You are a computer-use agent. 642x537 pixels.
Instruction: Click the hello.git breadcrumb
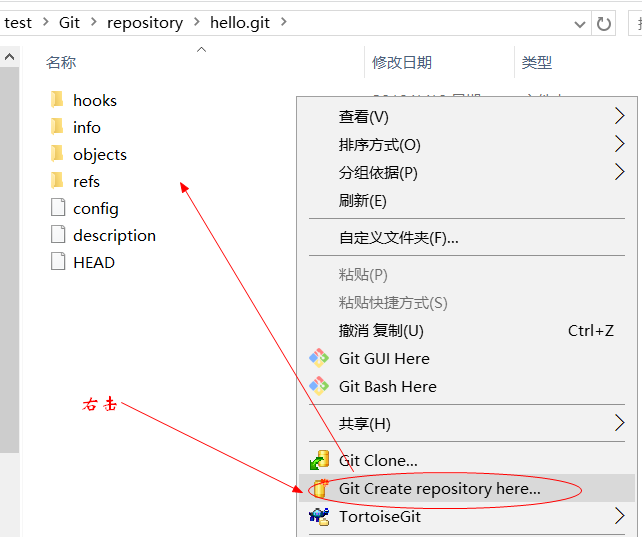tap(240, 23)
